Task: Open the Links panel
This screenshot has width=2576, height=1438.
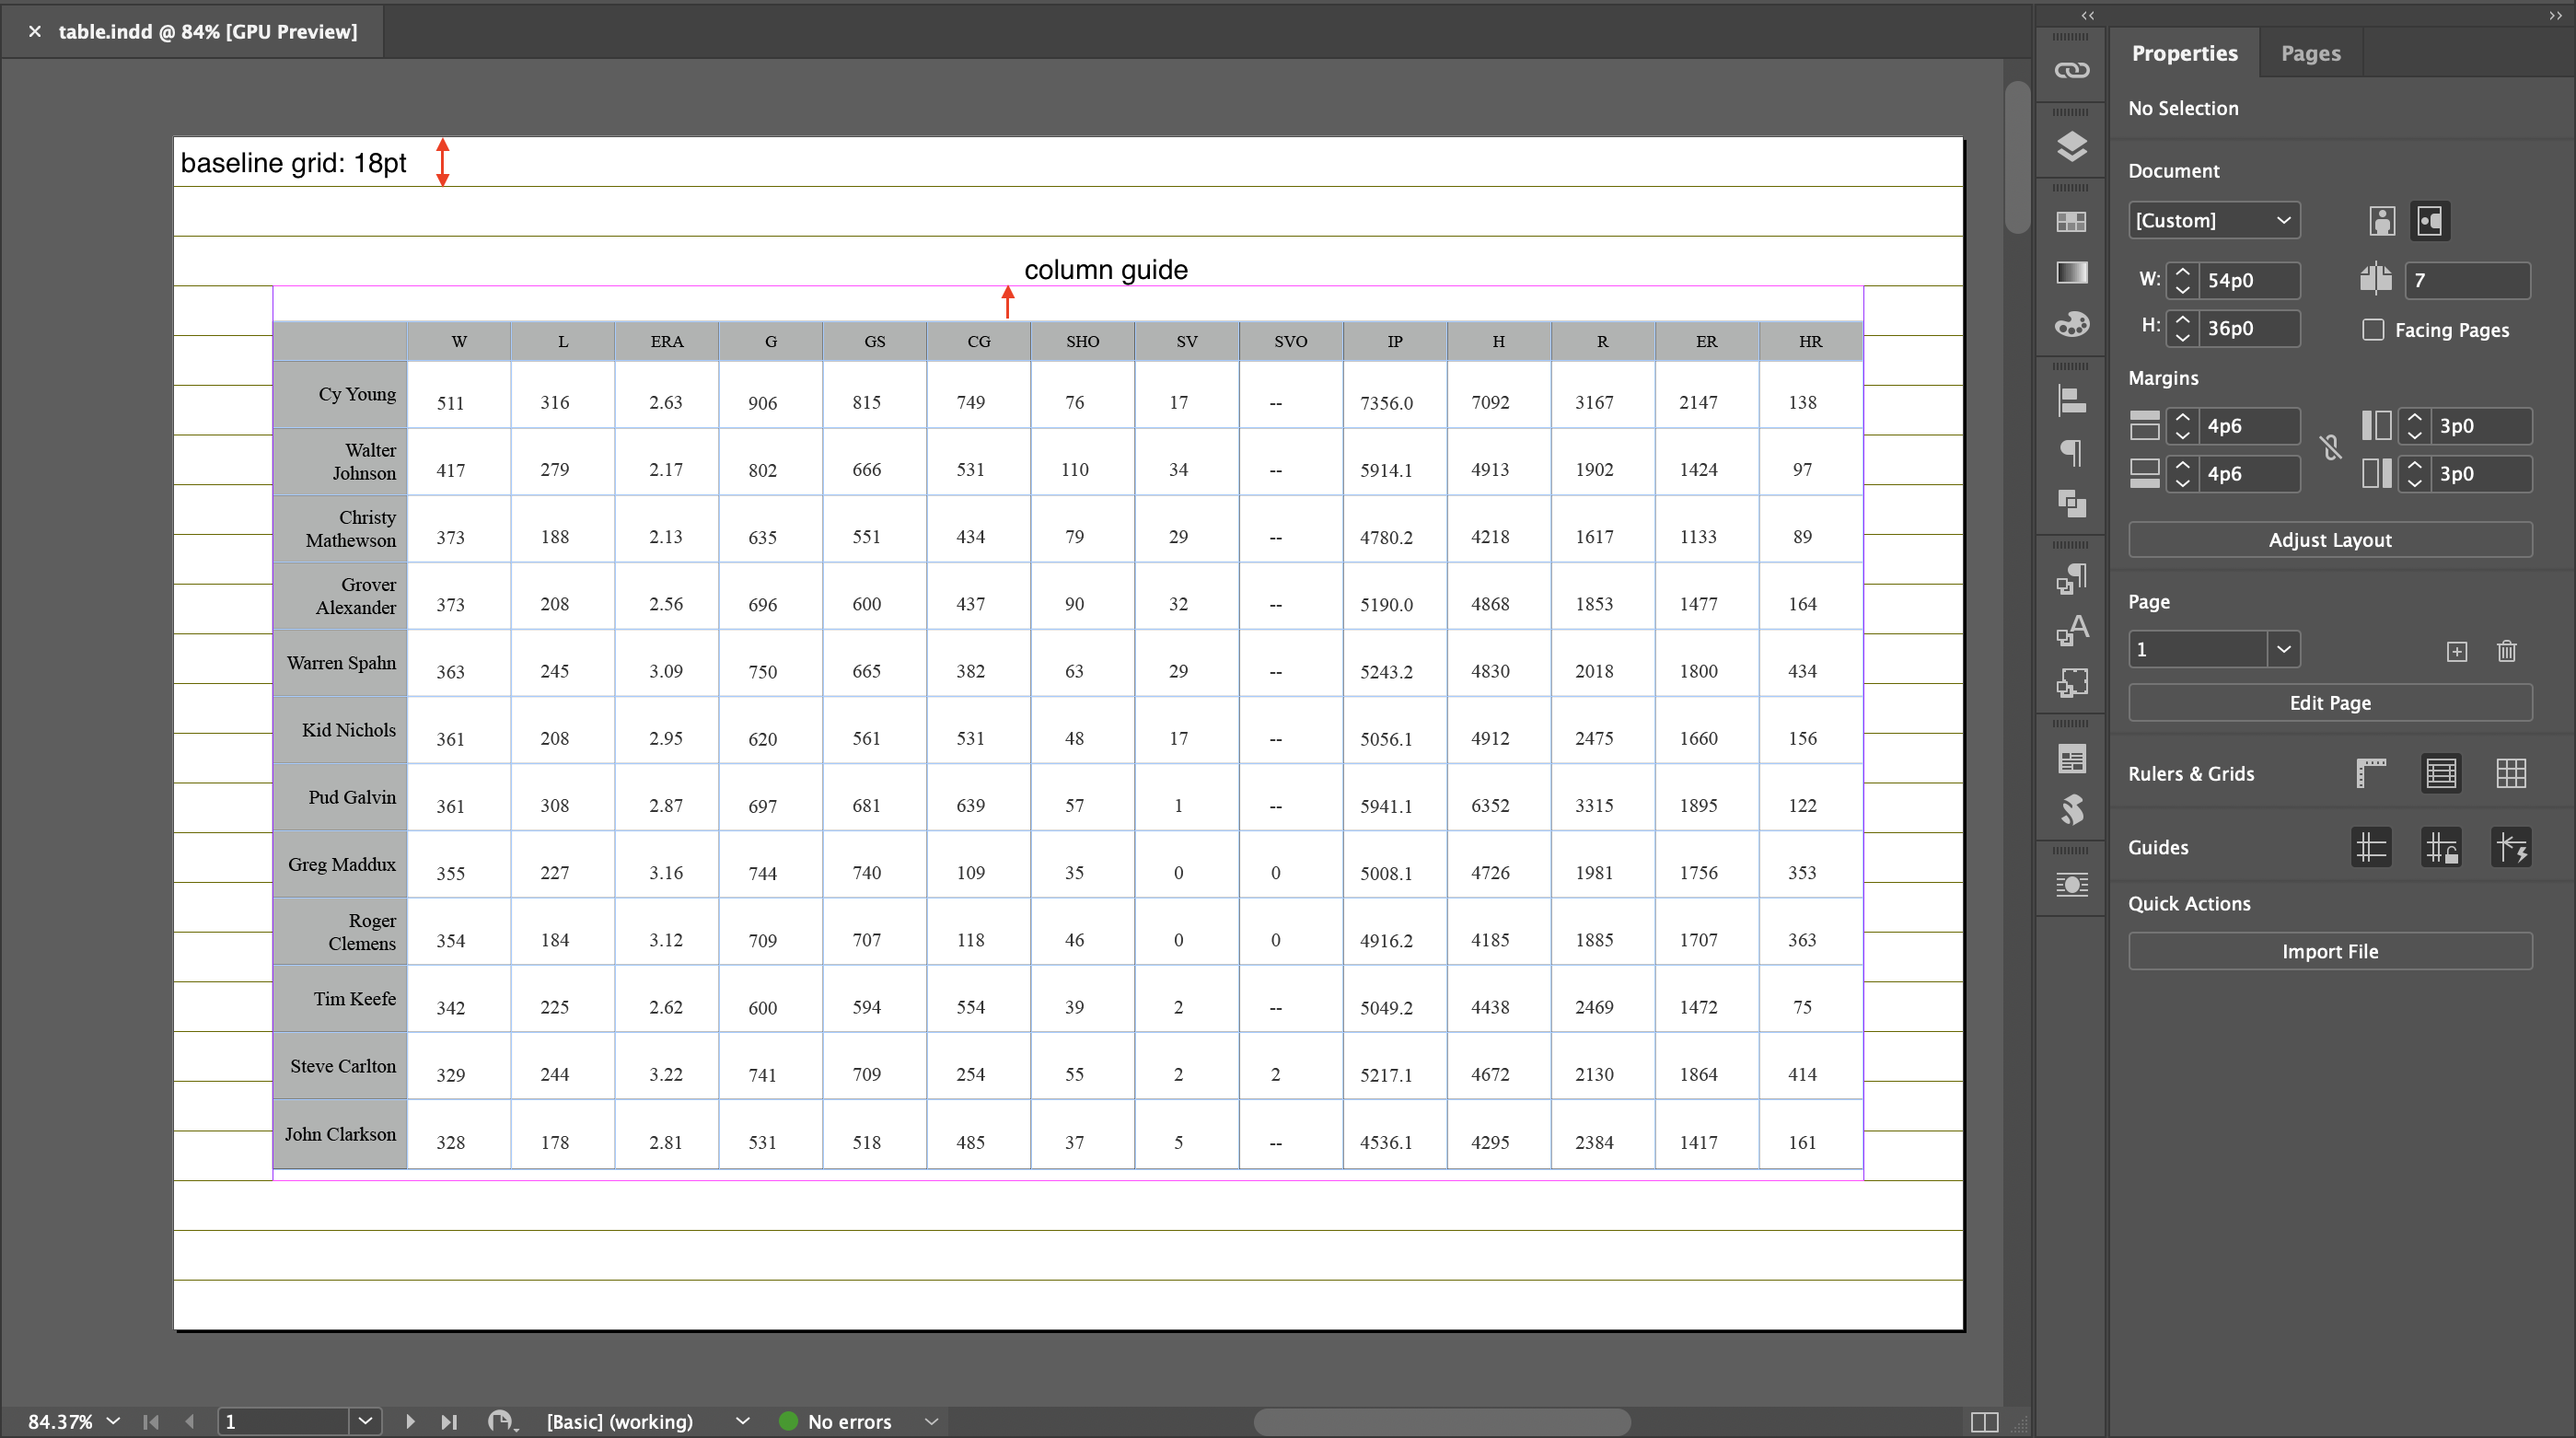Action: [2071, 70]
